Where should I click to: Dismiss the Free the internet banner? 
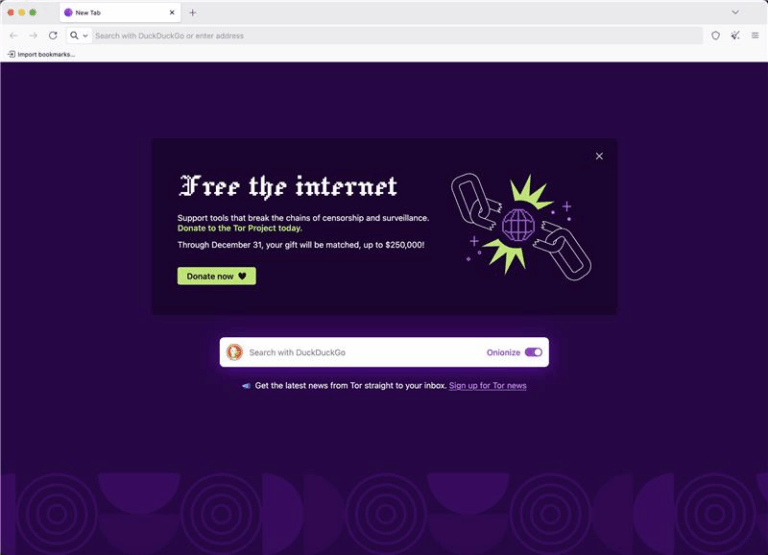click(x=599, y=156)
